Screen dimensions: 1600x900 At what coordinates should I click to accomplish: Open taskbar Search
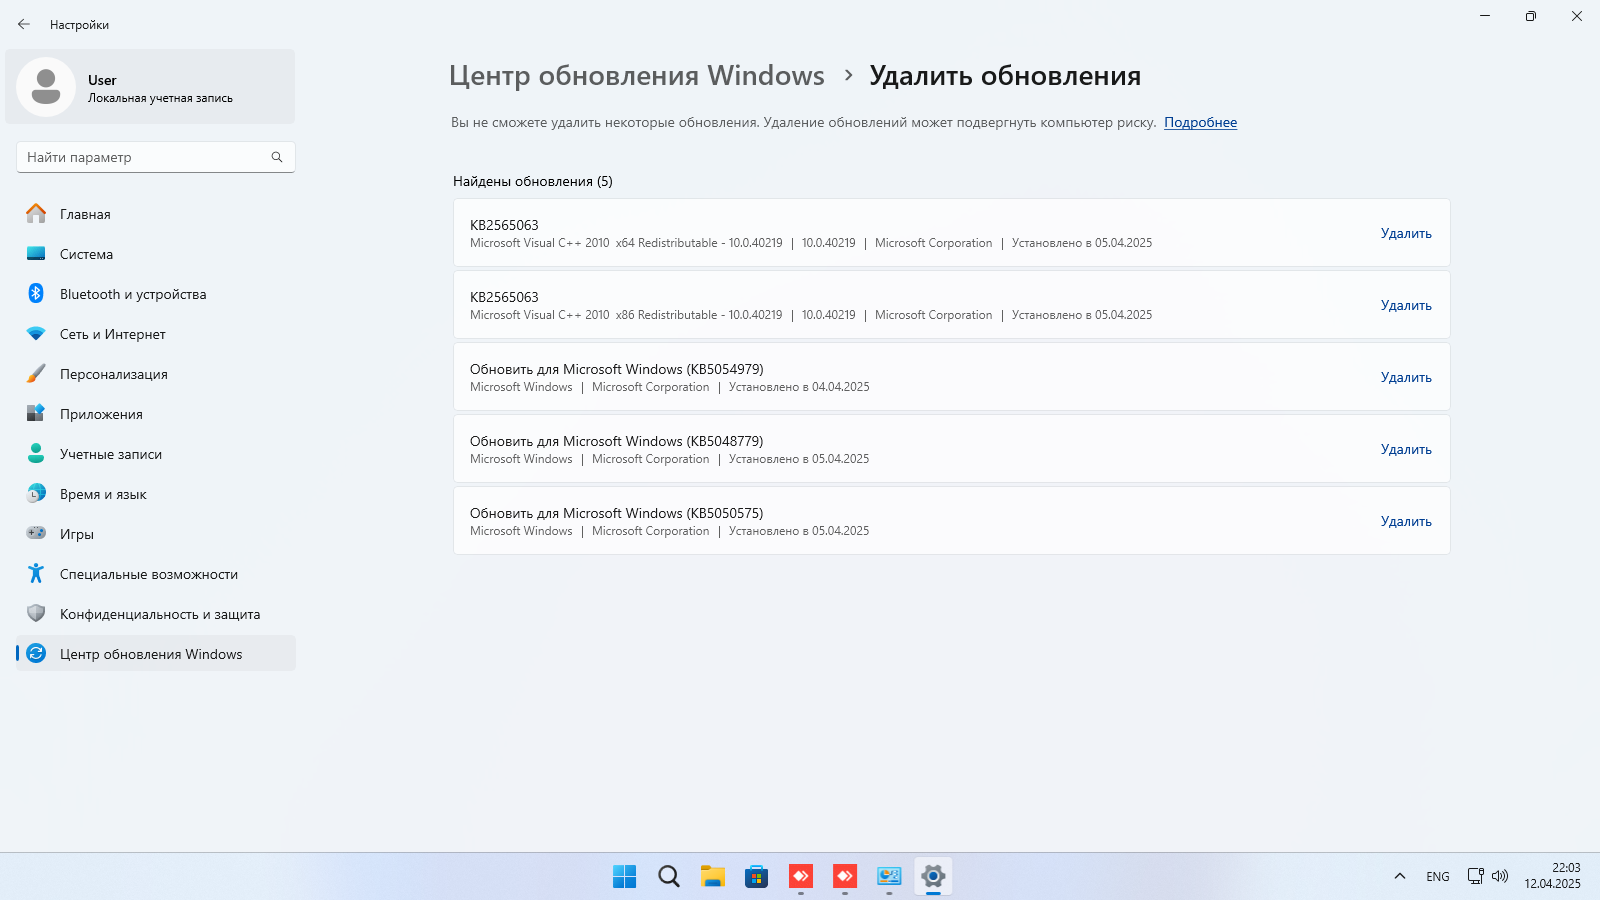669,877
